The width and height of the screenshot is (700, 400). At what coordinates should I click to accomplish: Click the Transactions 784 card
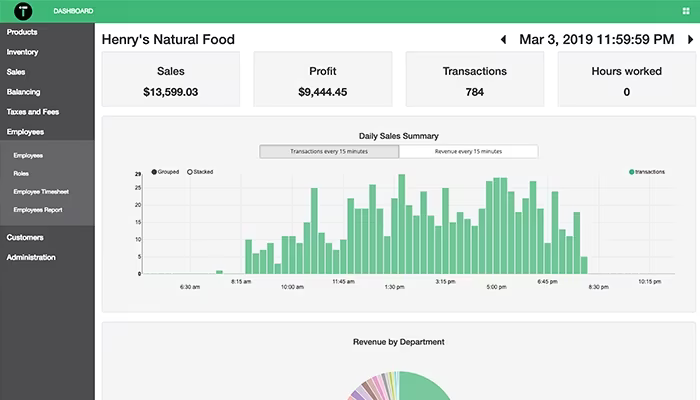pos(475,79)
